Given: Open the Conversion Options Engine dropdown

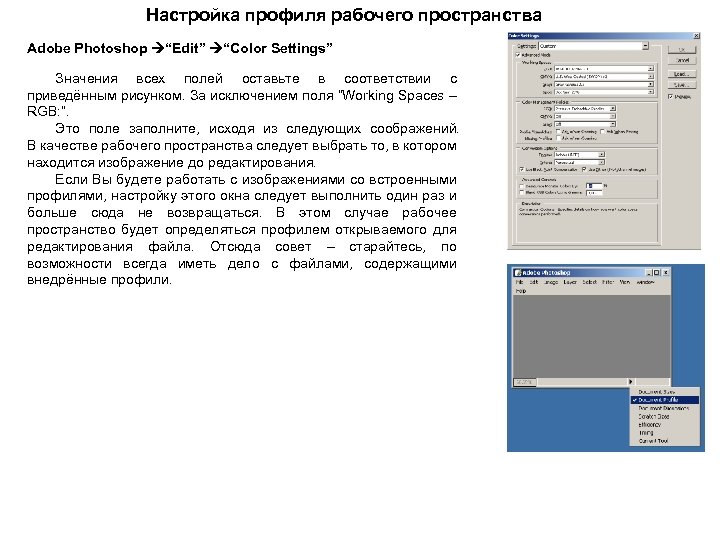Looking at the screenshot, I should click(x=579, y=155).
